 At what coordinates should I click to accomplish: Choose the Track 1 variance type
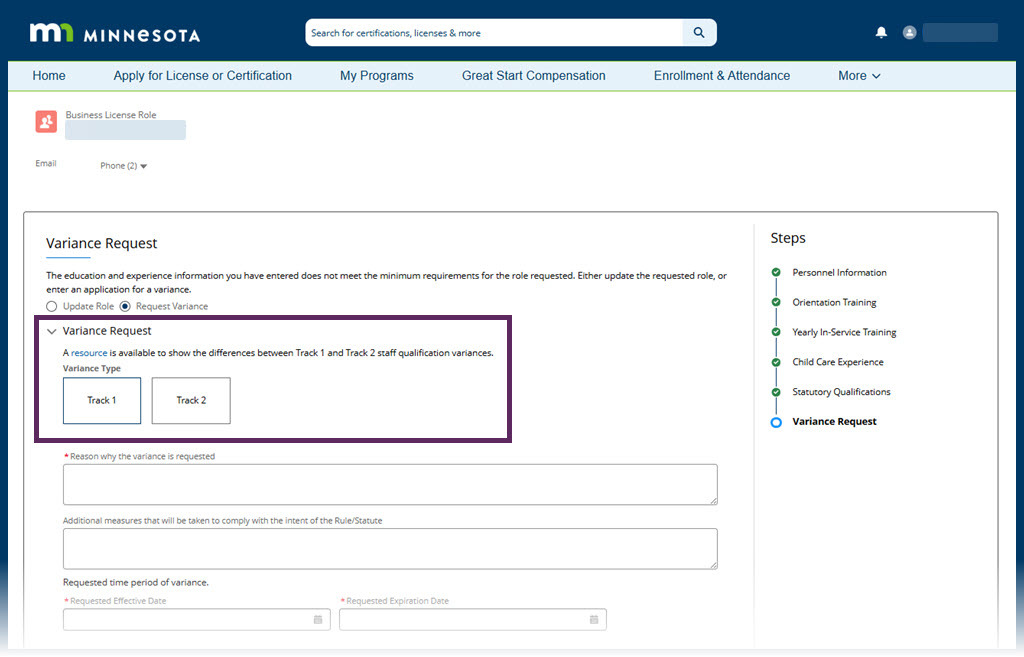point(102,400)
